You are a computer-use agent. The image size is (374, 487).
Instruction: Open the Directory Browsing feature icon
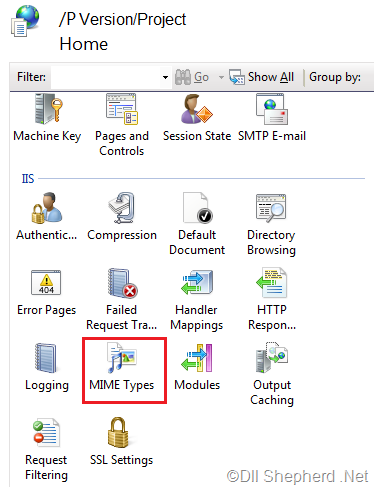point(271,208)
